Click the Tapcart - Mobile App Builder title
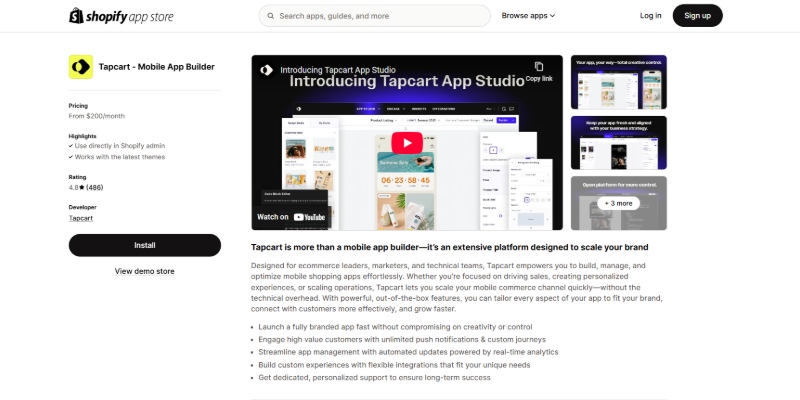800x400 pixels. [157, 67]
